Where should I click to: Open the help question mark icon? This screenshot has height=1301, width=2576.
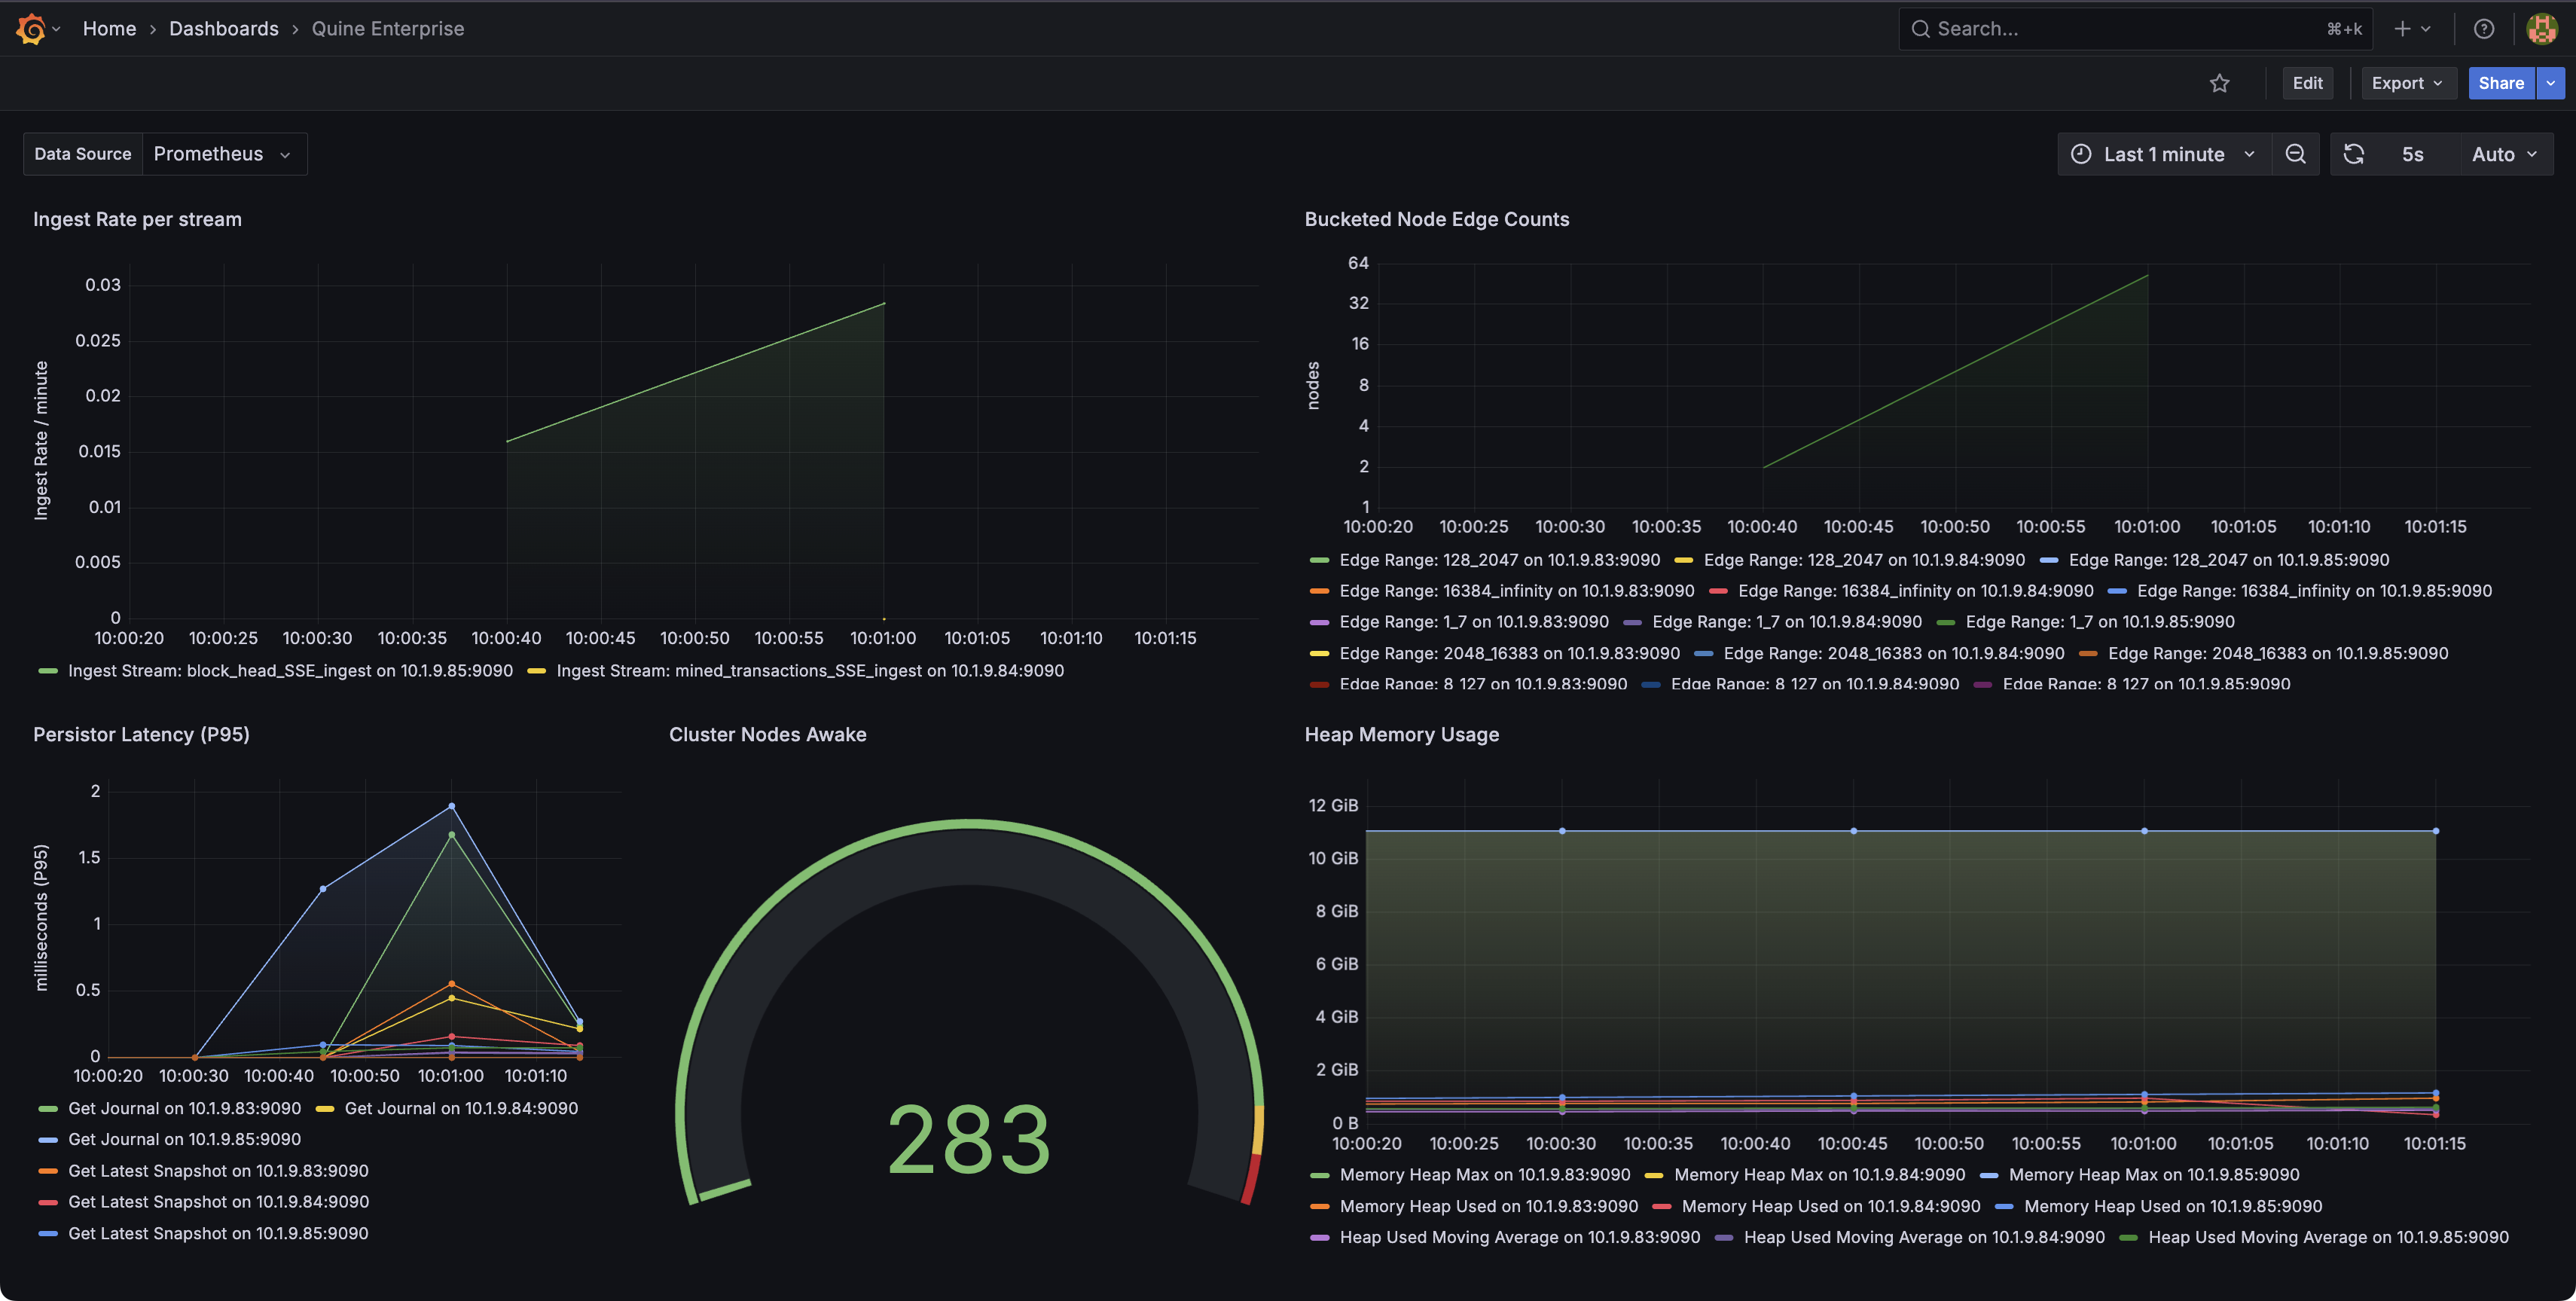[x=2483, y=29]
